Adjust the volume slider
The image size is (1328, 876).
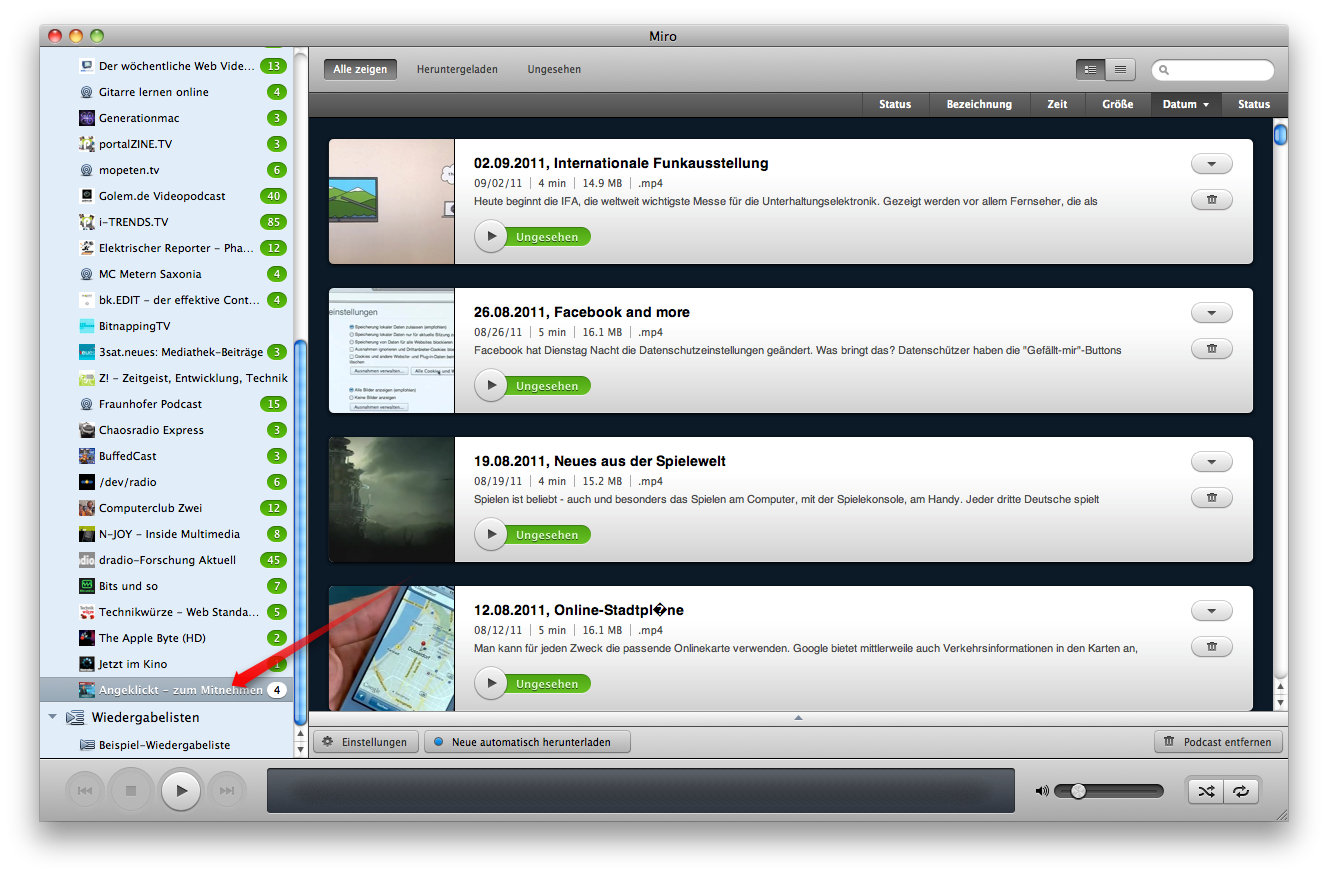click(x=1077, y=790)
